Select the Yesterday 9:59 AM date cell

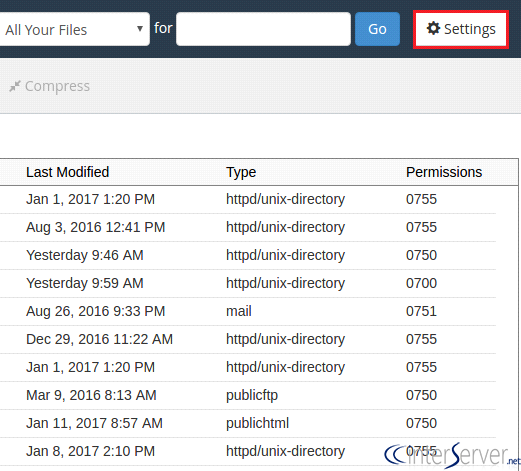(x=85, y=283)
